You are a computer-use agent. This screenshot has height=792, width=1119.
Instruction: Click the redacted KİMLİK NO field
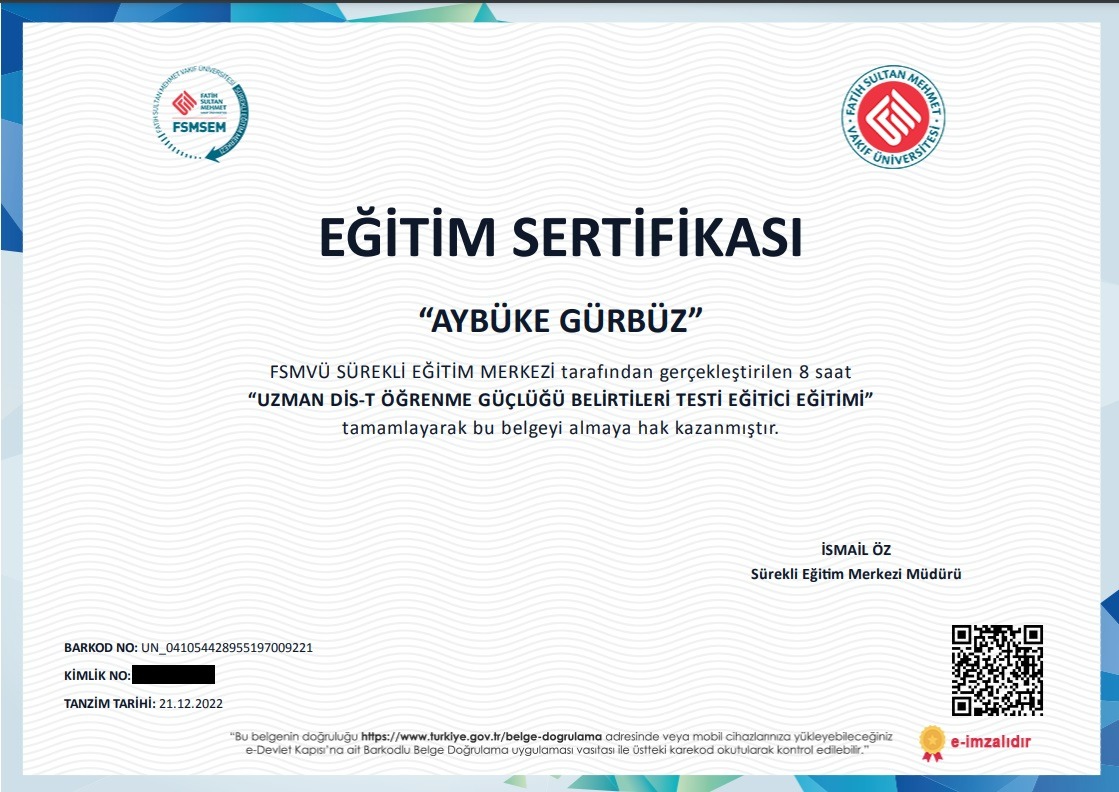(x=173, y=674)
